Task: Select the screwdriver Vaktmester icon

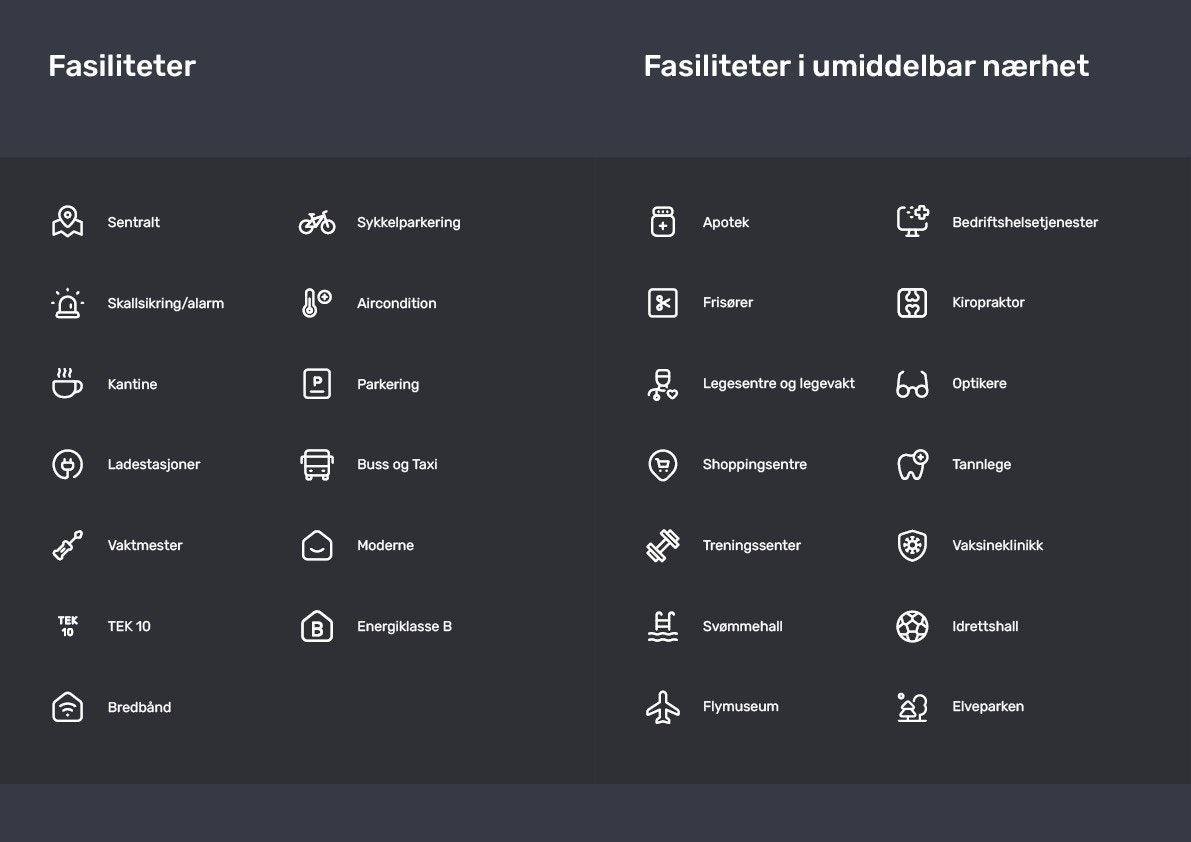Action: (x=68, y=545)
